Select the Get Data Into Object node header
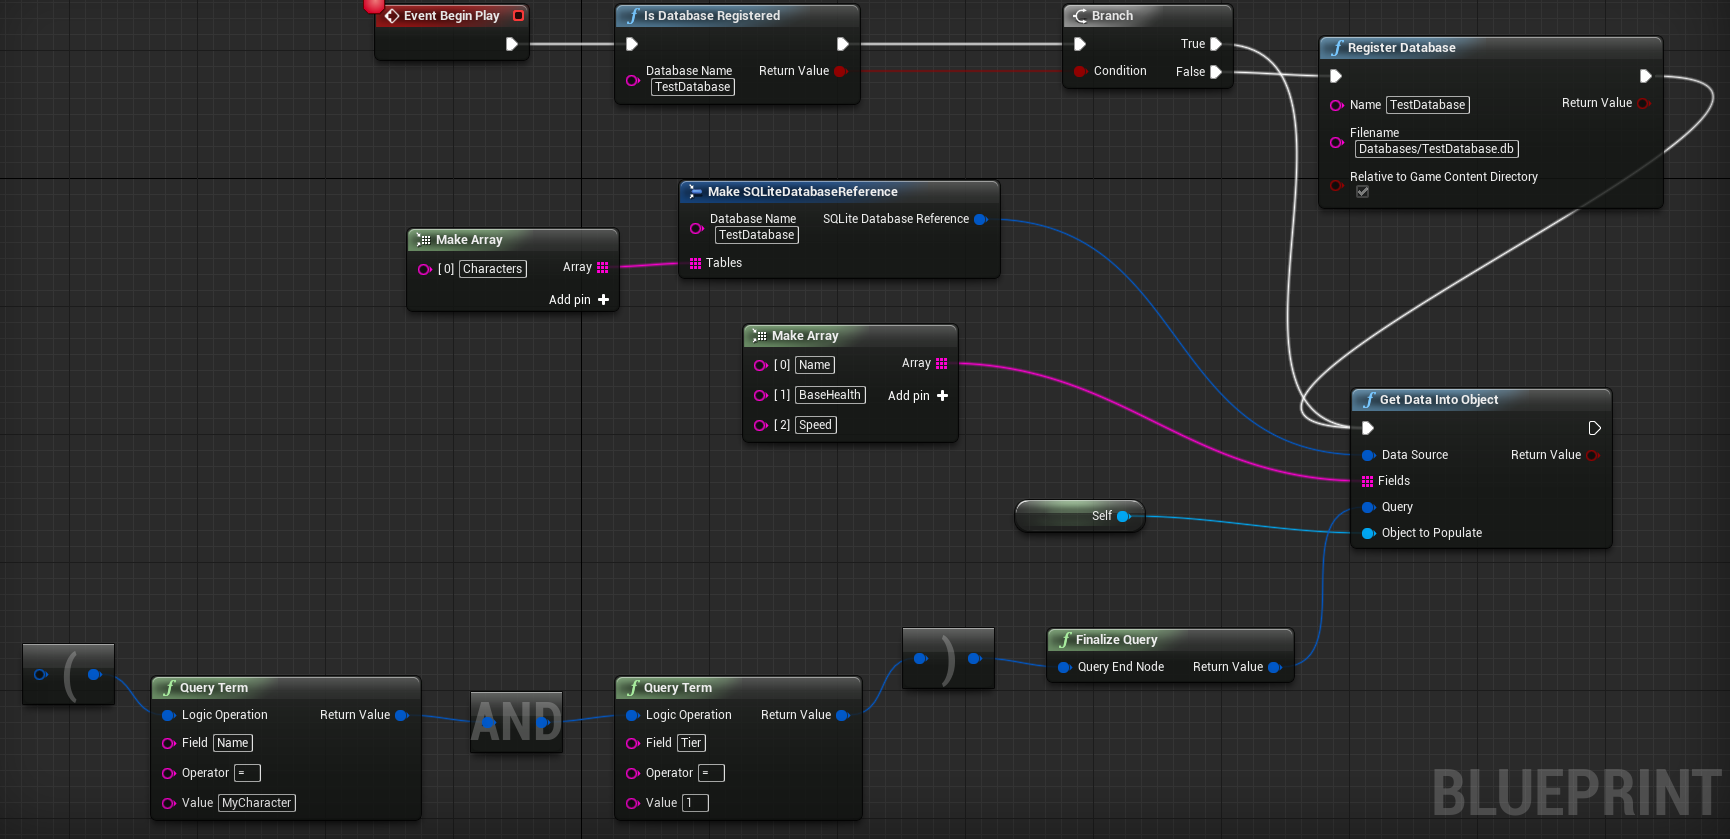Viewport: 1730px width, 839px height. pos(1481,400)
